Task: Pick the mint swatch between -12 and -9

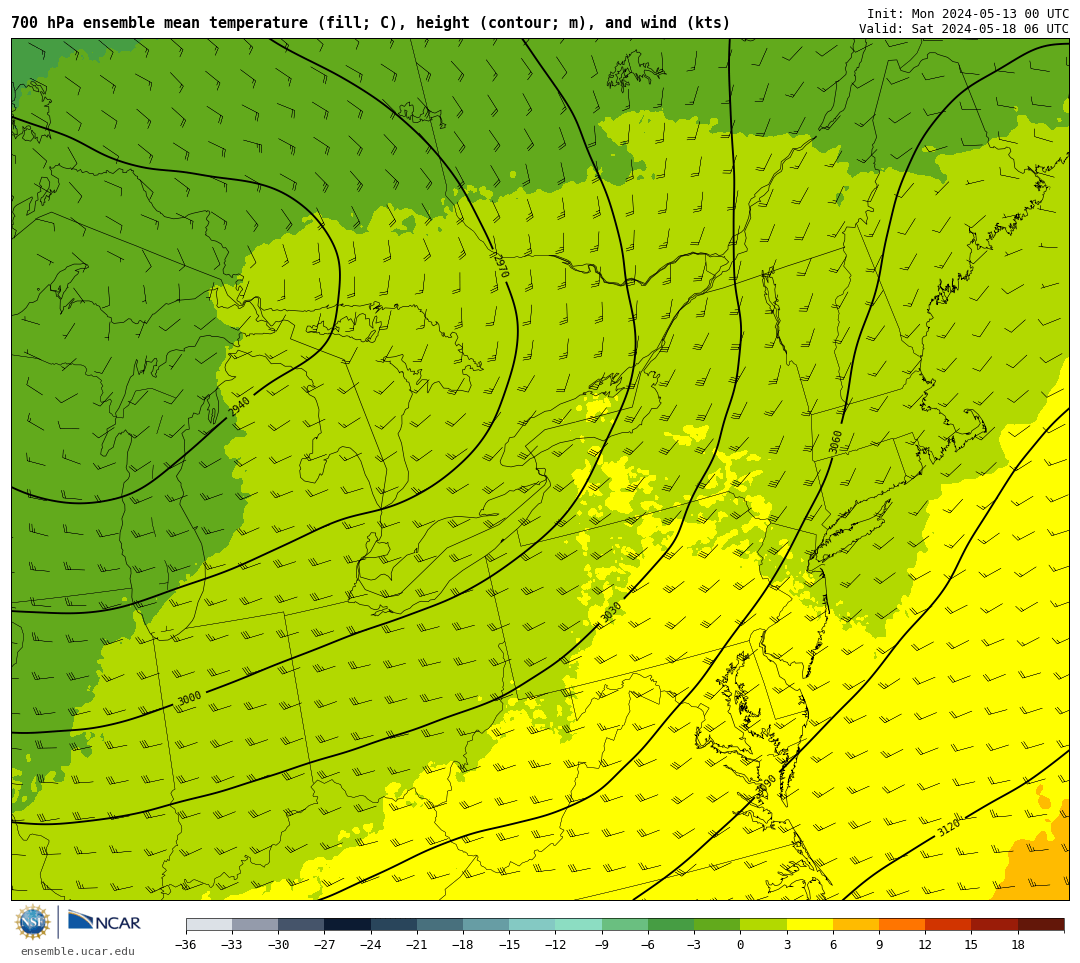Action: pos(578,925)
